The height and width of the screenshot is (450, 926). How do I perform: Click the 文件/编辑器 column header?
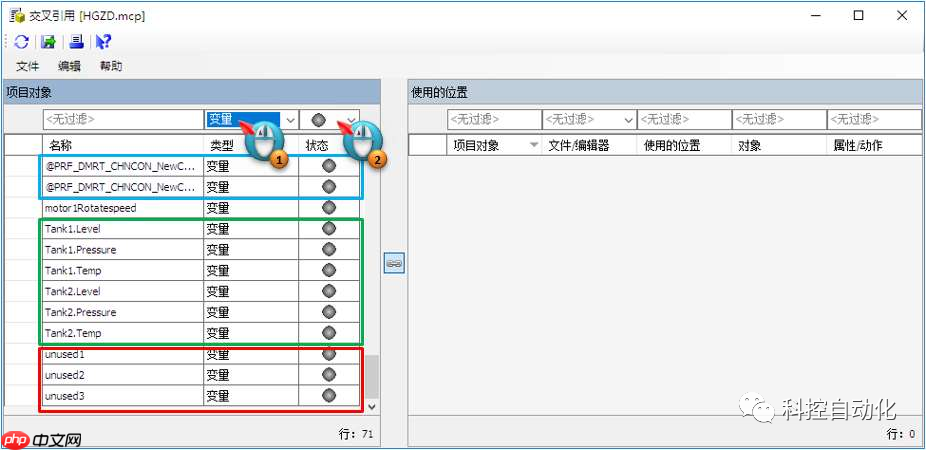589,145
